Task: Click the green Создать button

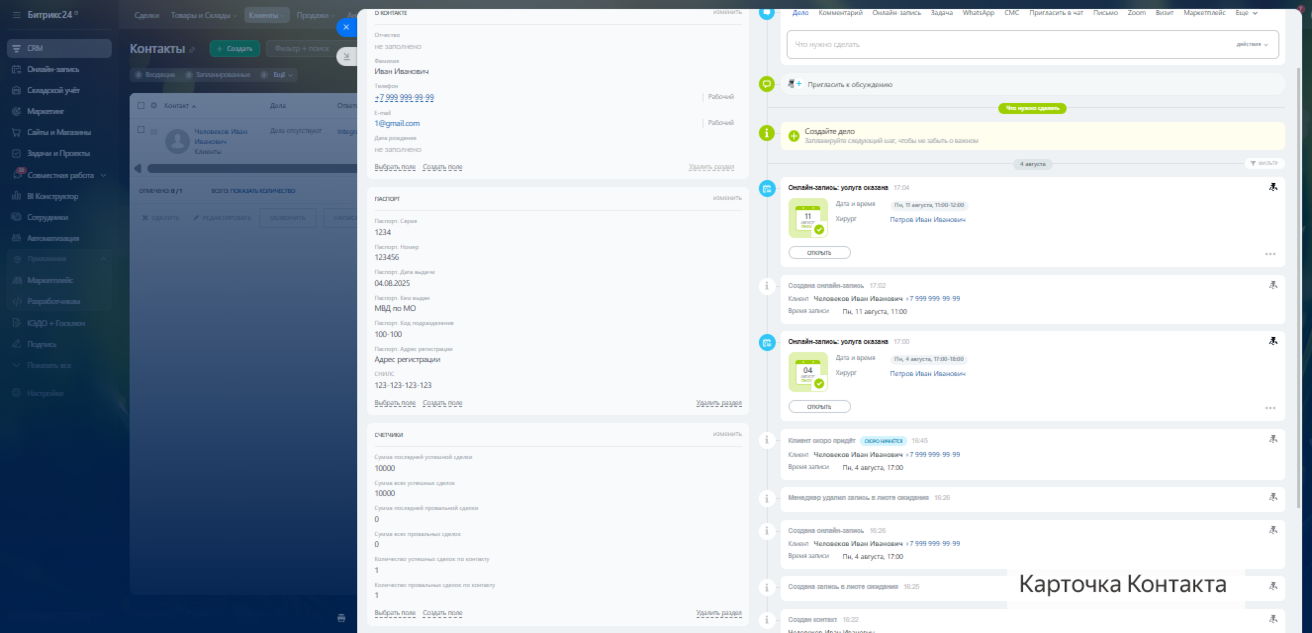Action: (x=235, y=48)
